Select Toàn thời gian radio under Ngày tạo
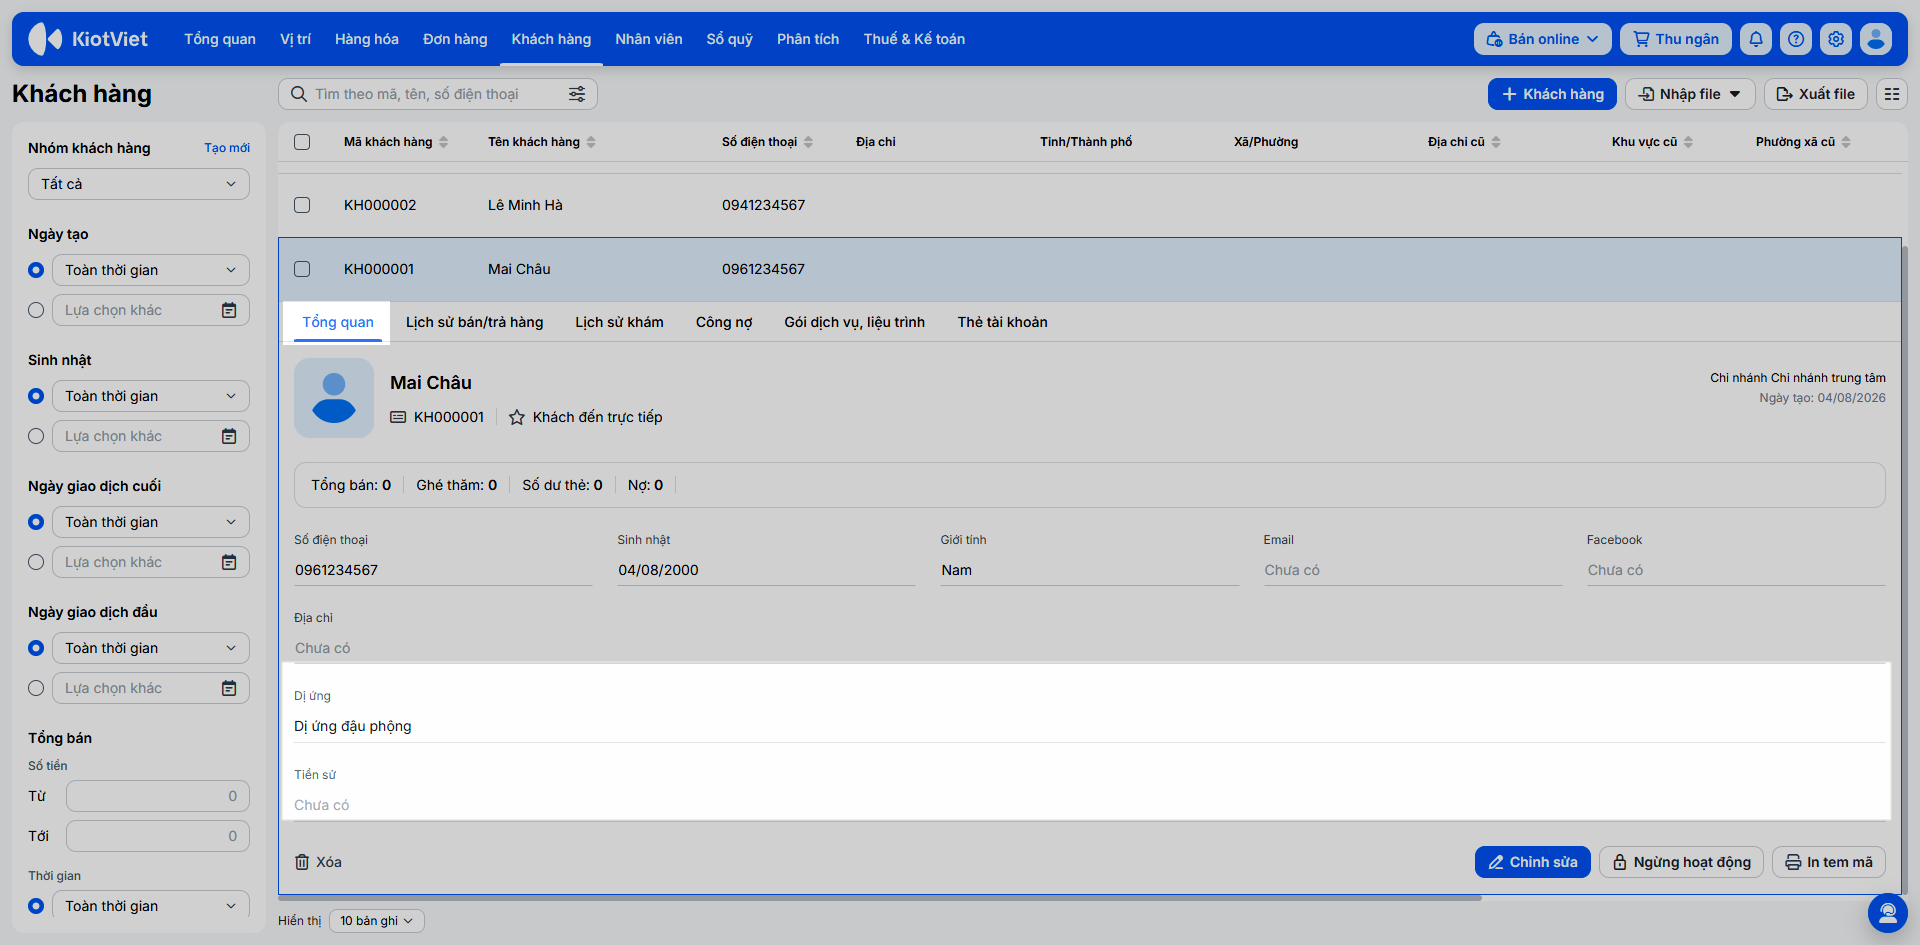Screen dimensions: 1920x945 (x=36, y=270)
